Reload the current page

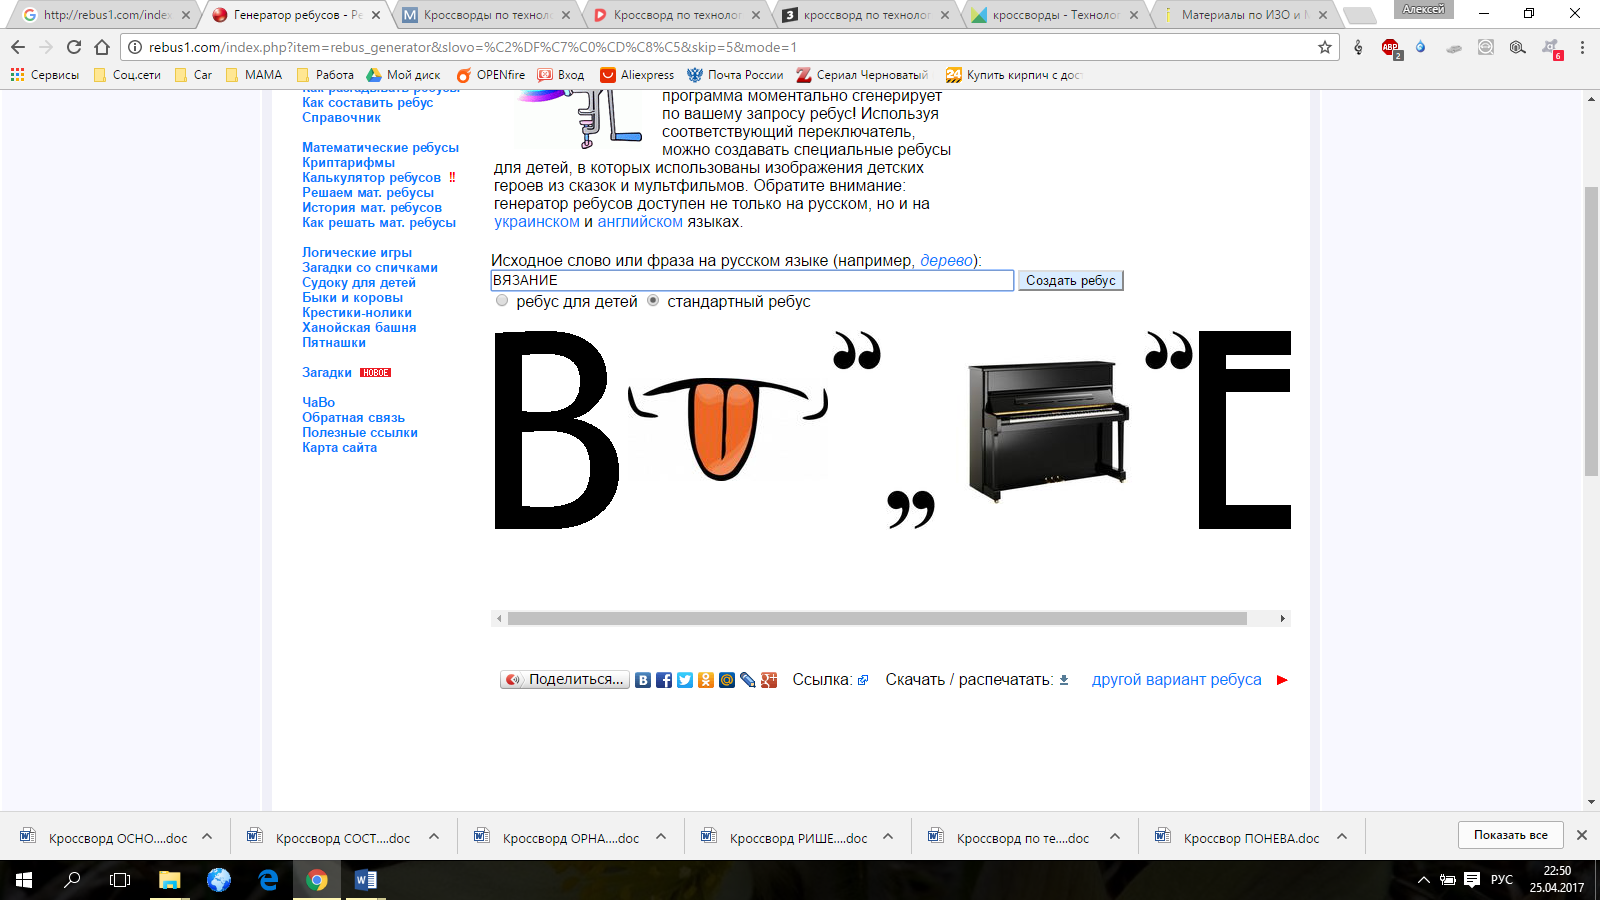click(74, 47)
